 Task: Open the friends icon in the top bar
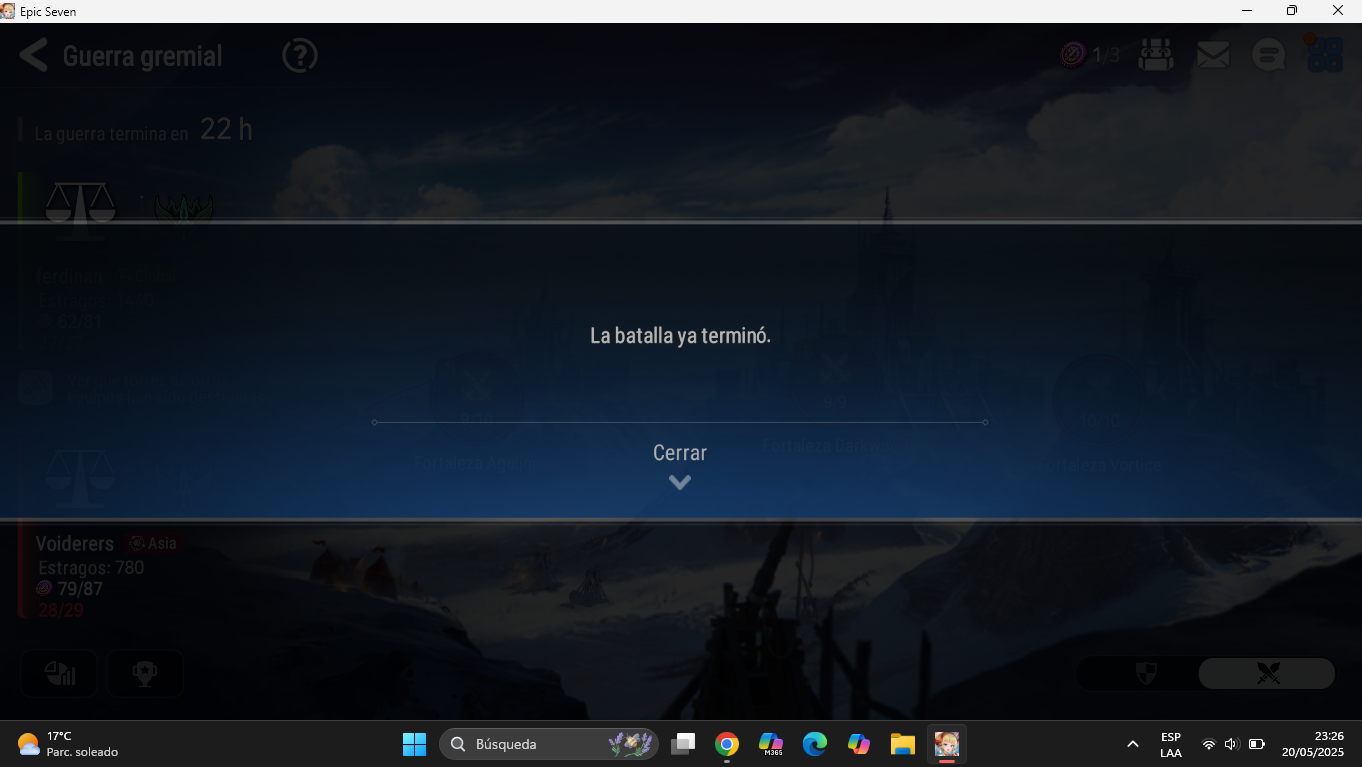point(1157,55)
